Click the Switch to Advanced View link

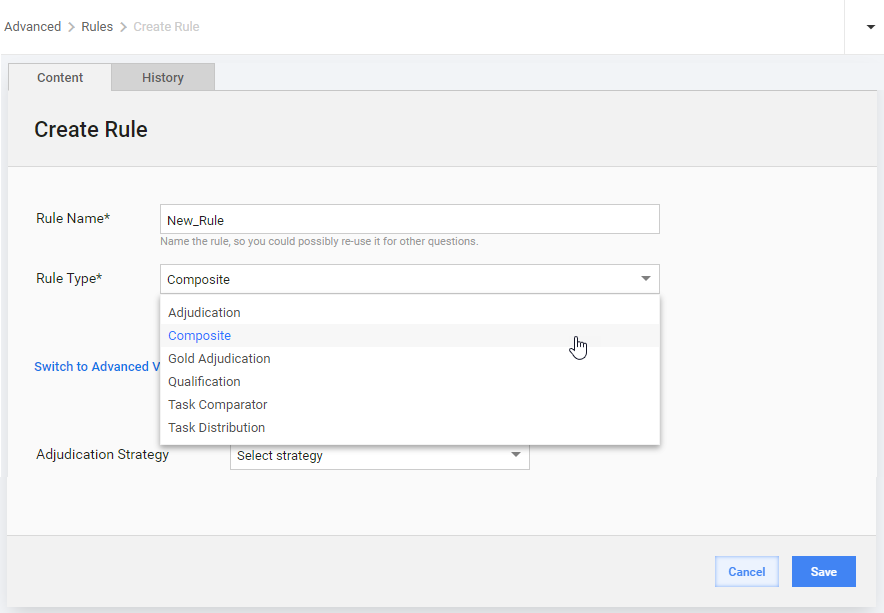pyautogui.click(x=97, y=367)
